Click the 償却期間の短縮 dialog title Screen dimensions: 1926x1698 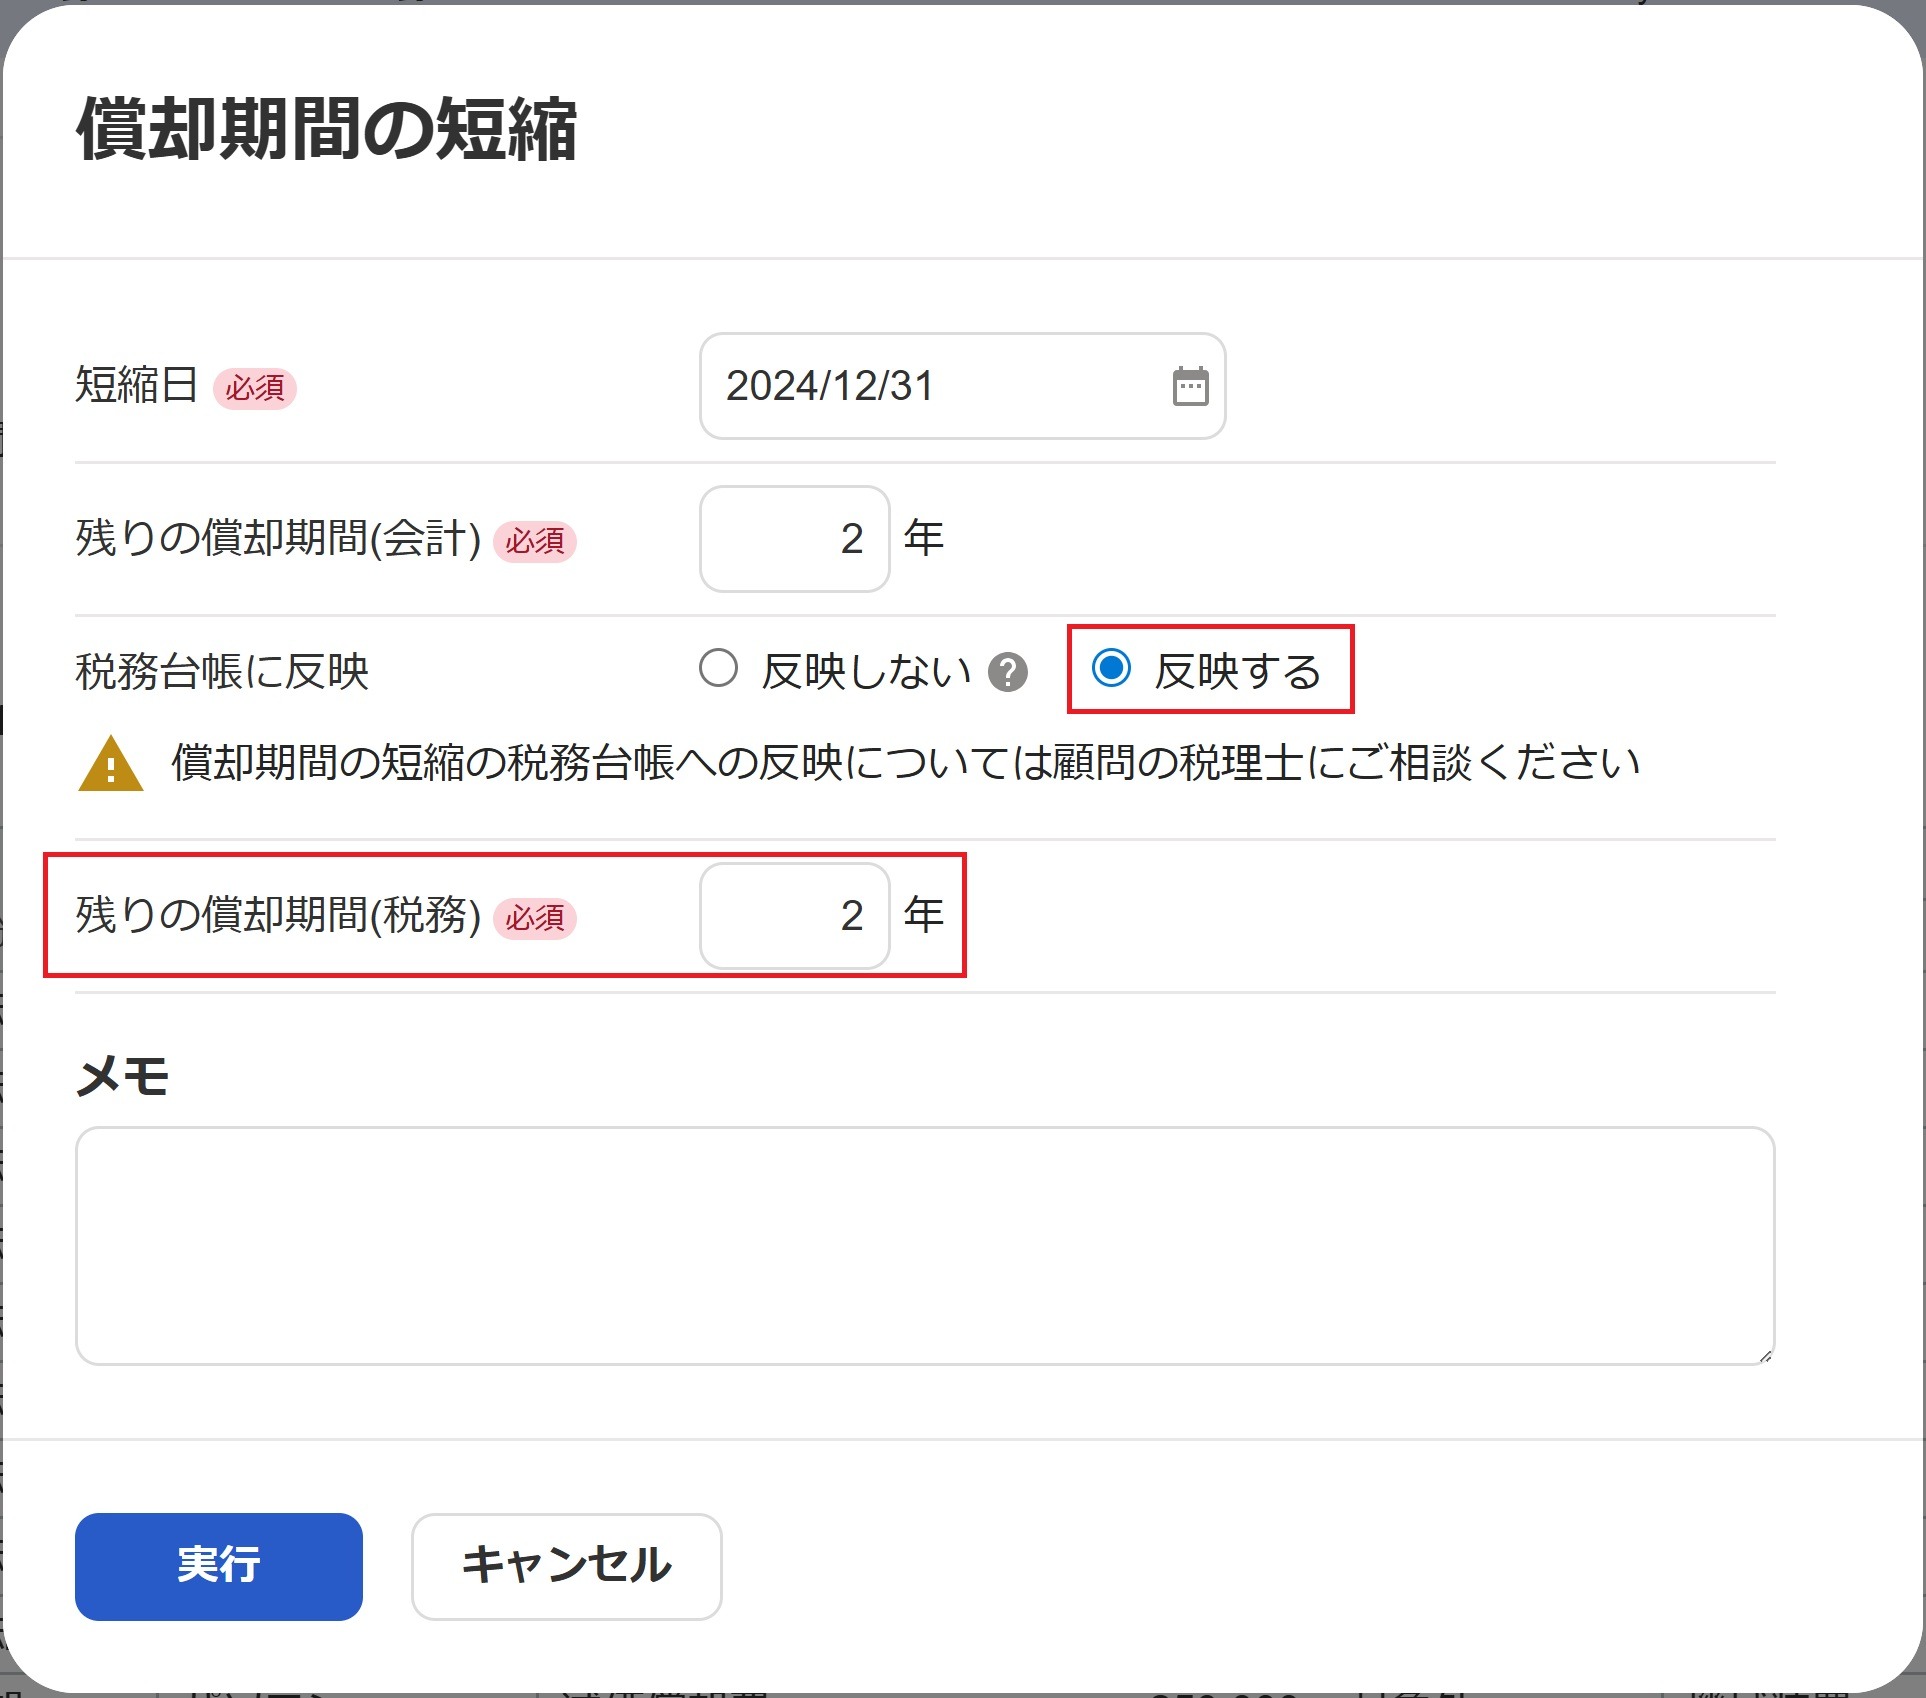tap(327, 130)
